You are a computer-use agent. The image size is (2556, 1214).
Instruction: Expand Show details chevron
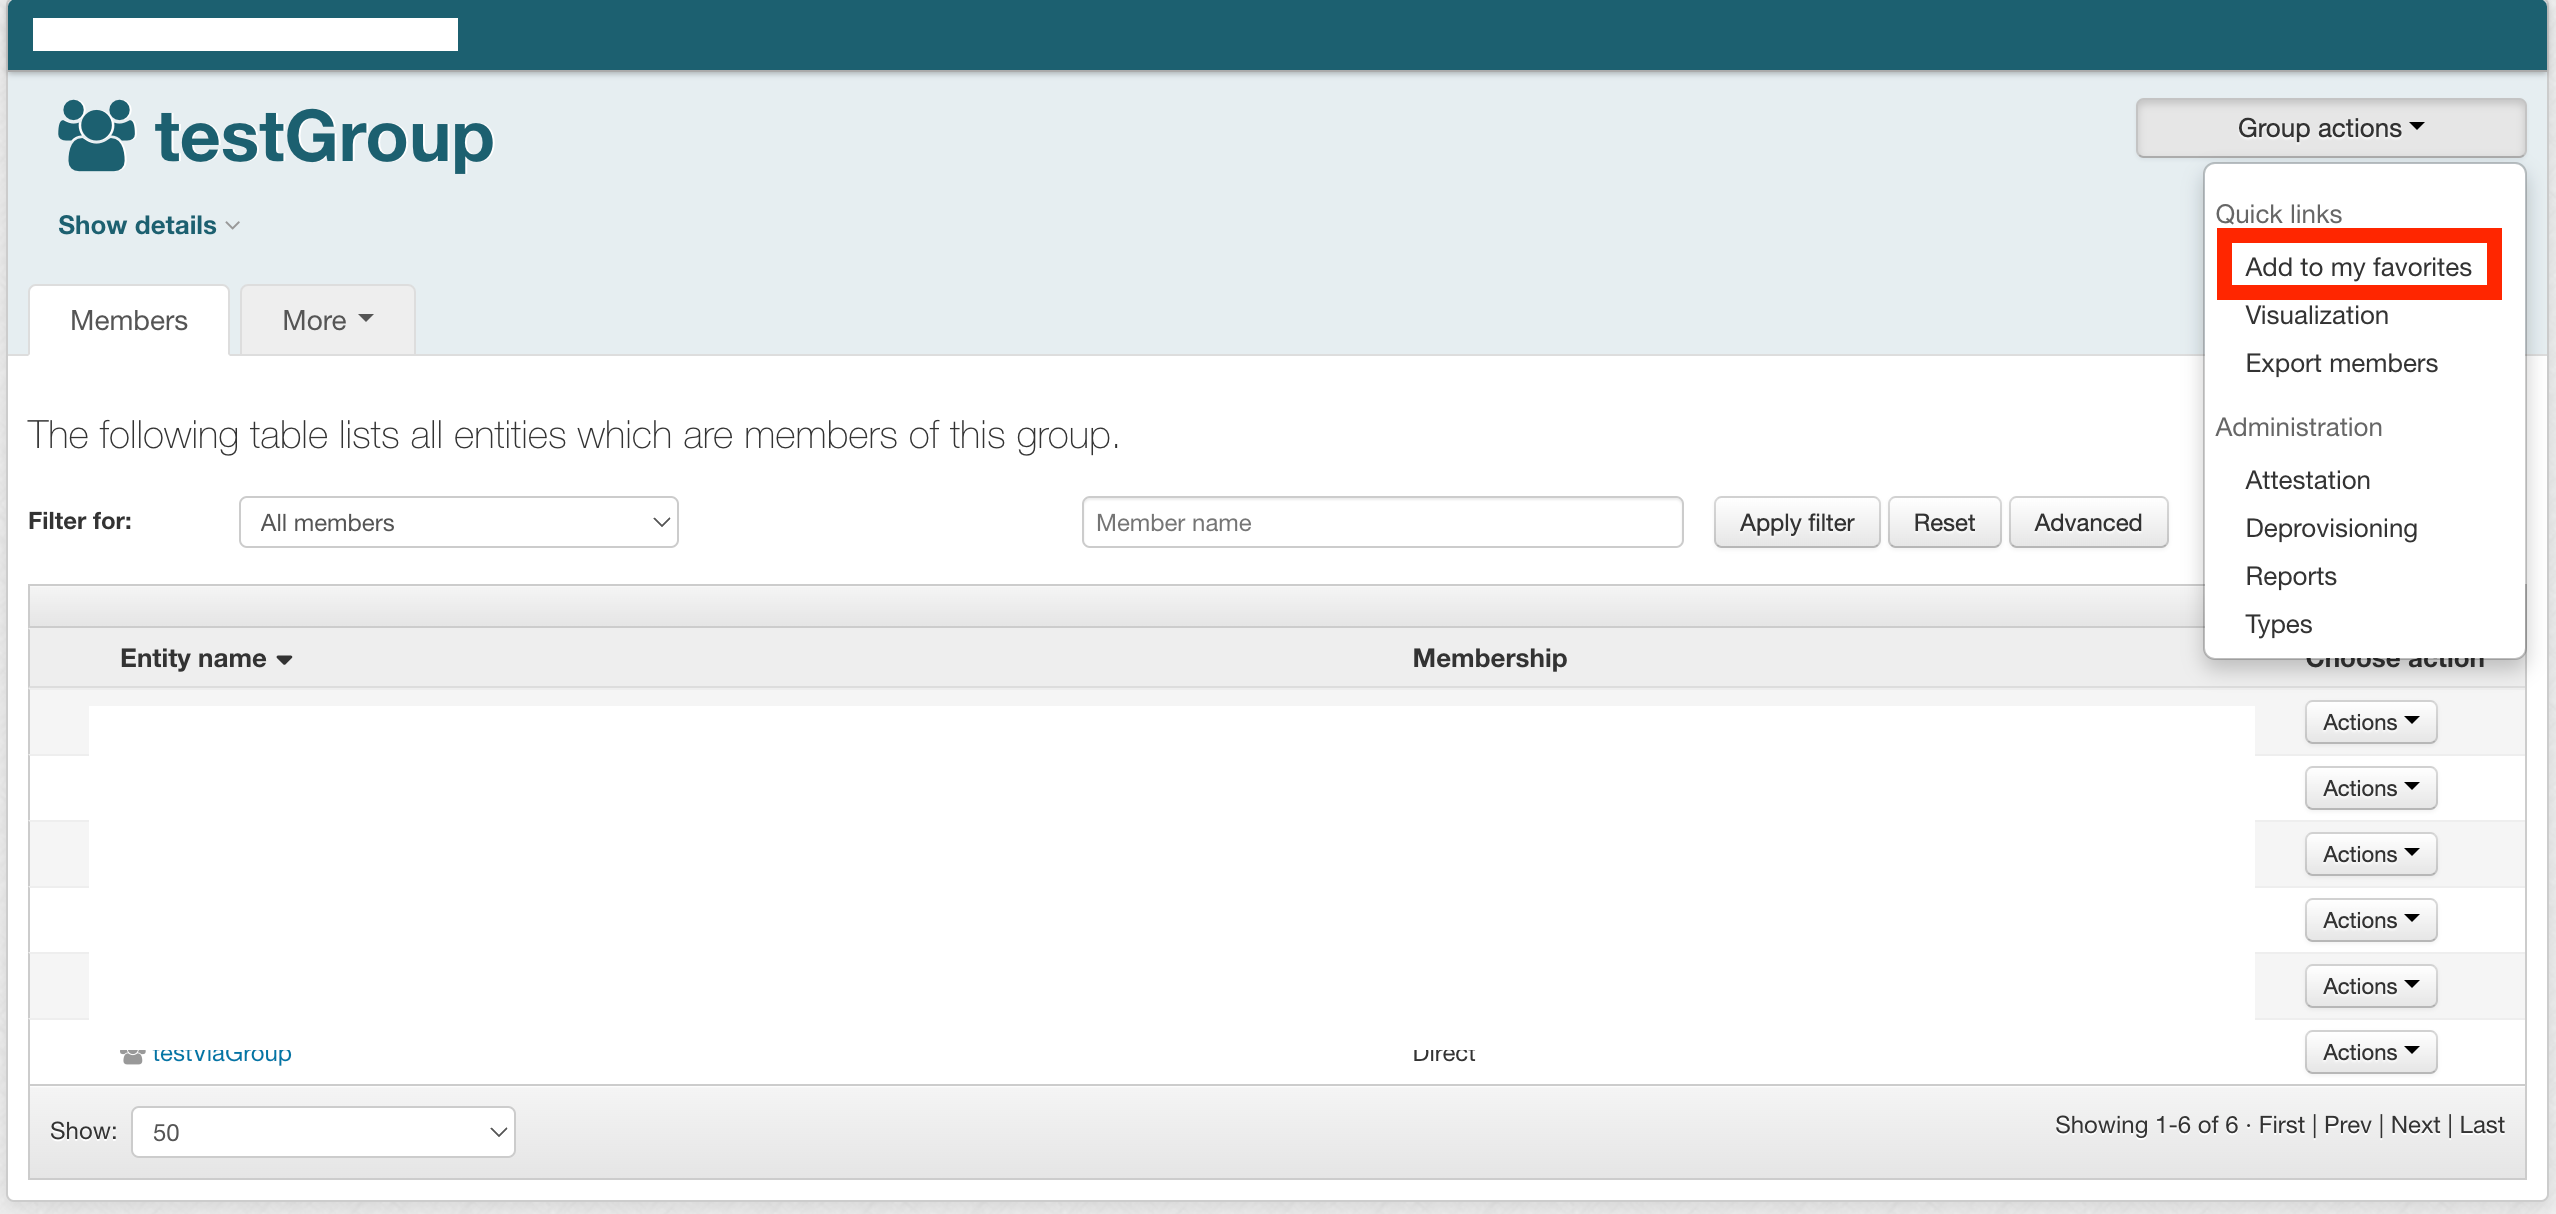[x=233, y=226]
